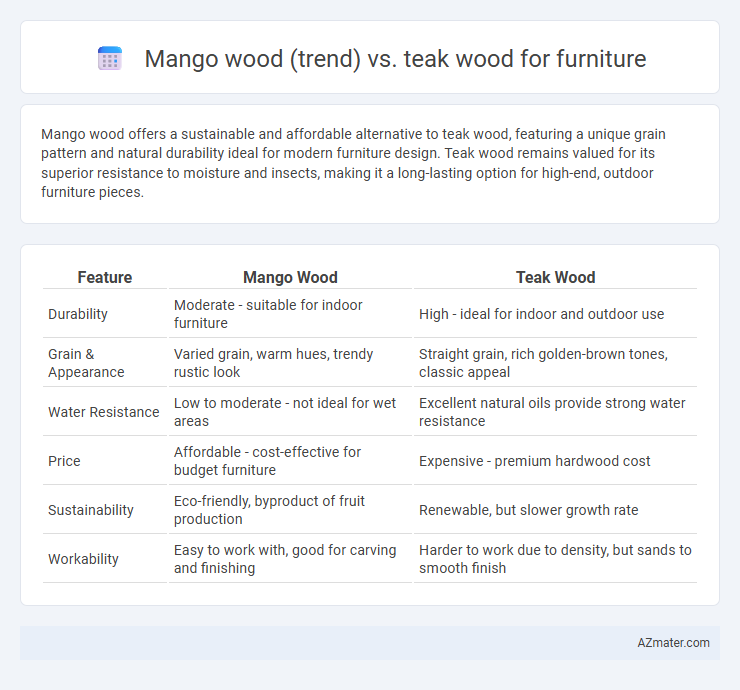Click 'Easy to work with, good for carving' cell
Screen dimensions: 740x690
pos(290,559)
